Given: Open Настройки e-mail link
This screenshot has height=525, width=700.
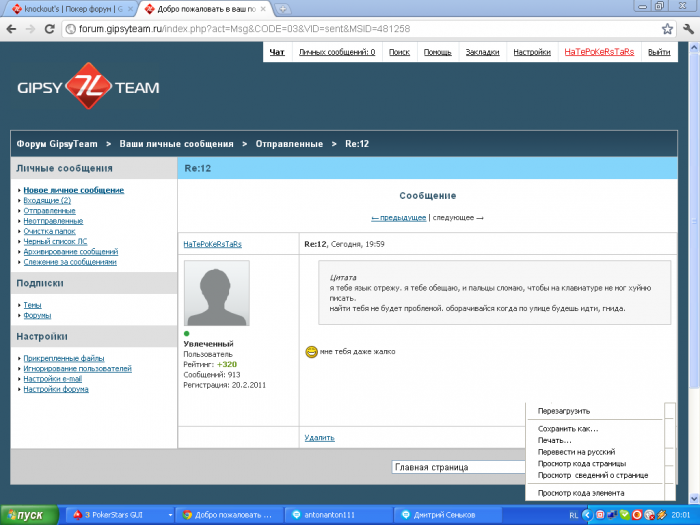Looking at the screenshot, I should pos(52,379).
